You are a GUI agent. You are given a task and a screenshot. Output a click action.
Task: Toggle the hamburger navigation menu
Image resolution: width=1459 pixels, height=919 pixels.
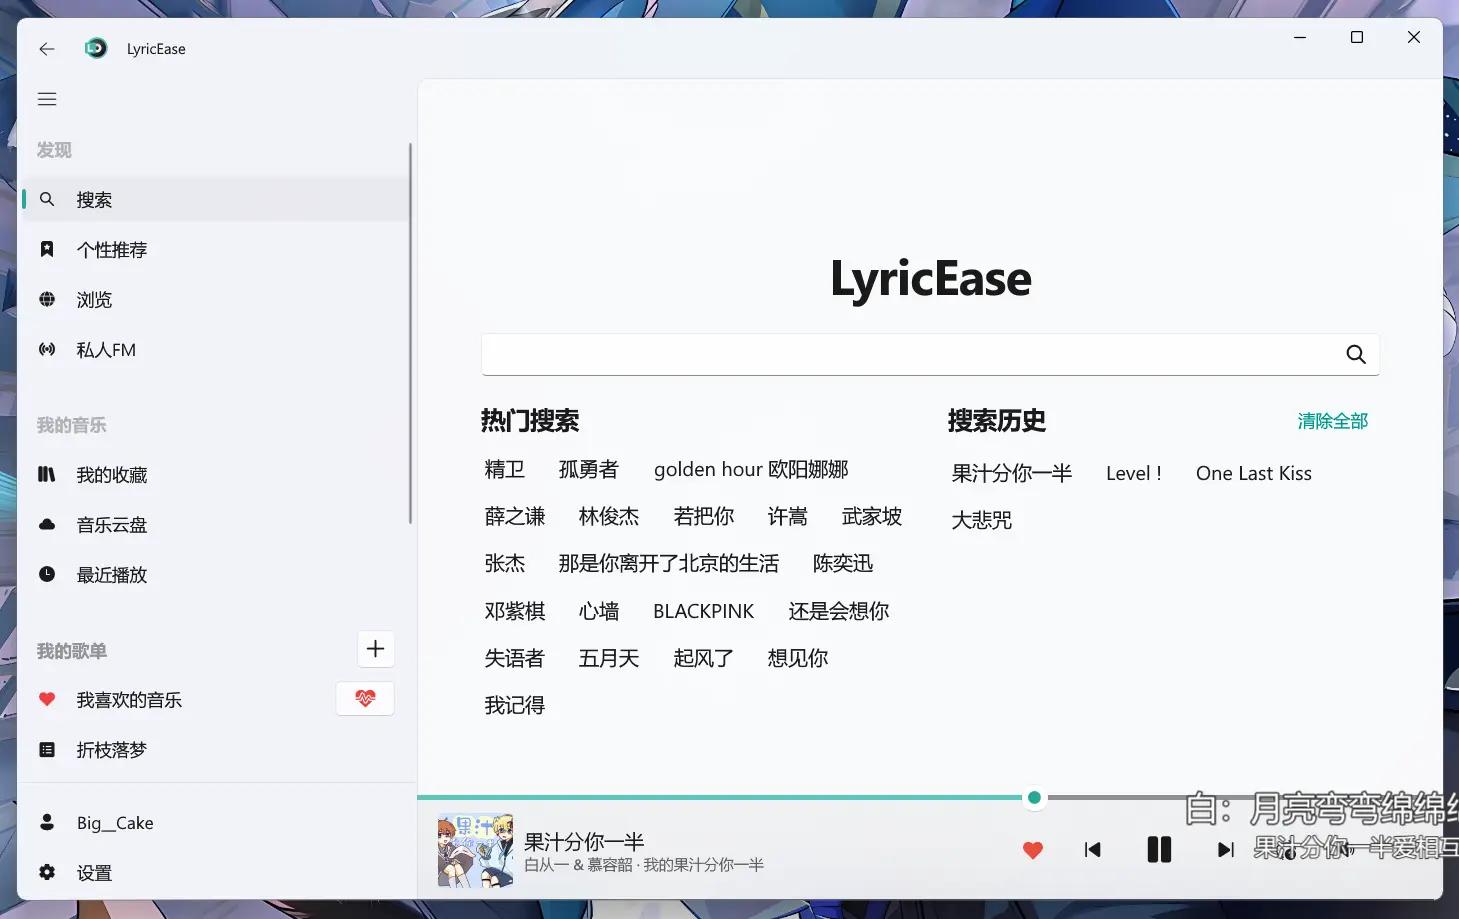tap(47, 99)
